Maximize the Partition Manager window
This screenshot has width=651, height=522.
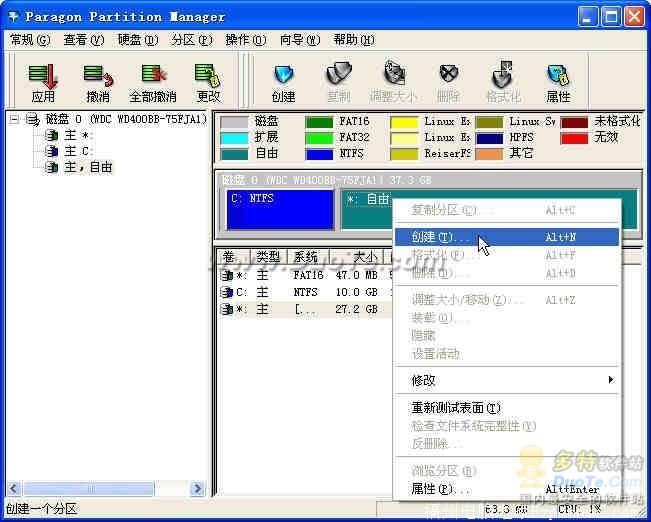(x=611, y=17)
